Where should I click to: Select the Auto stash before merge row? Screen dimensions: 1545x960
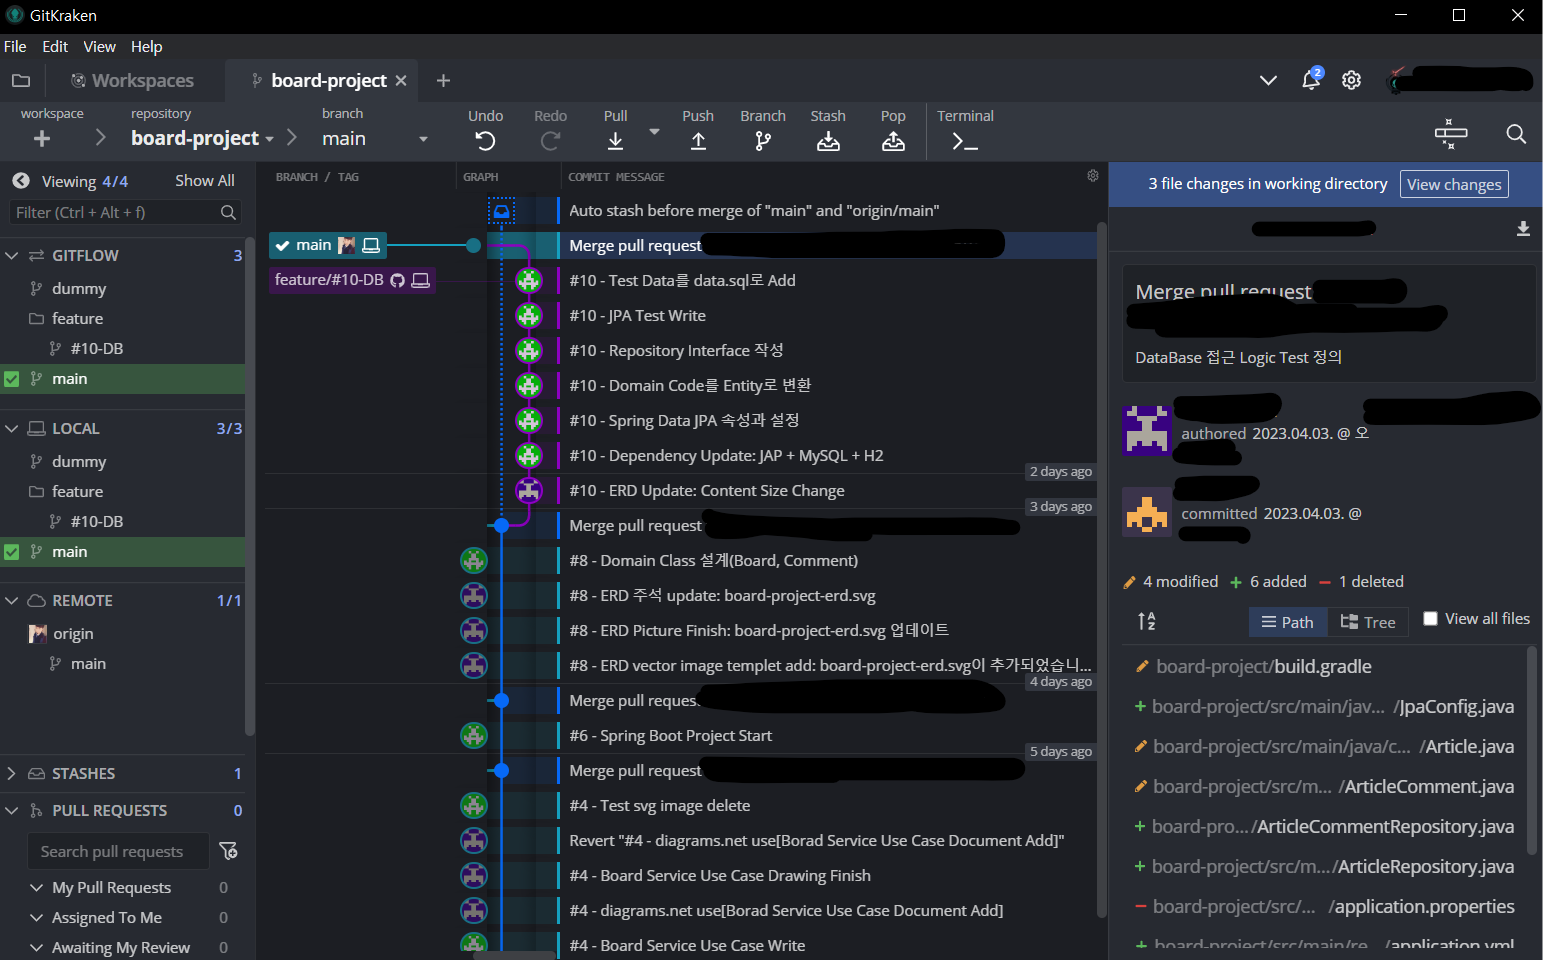click(x=754, y=211)
